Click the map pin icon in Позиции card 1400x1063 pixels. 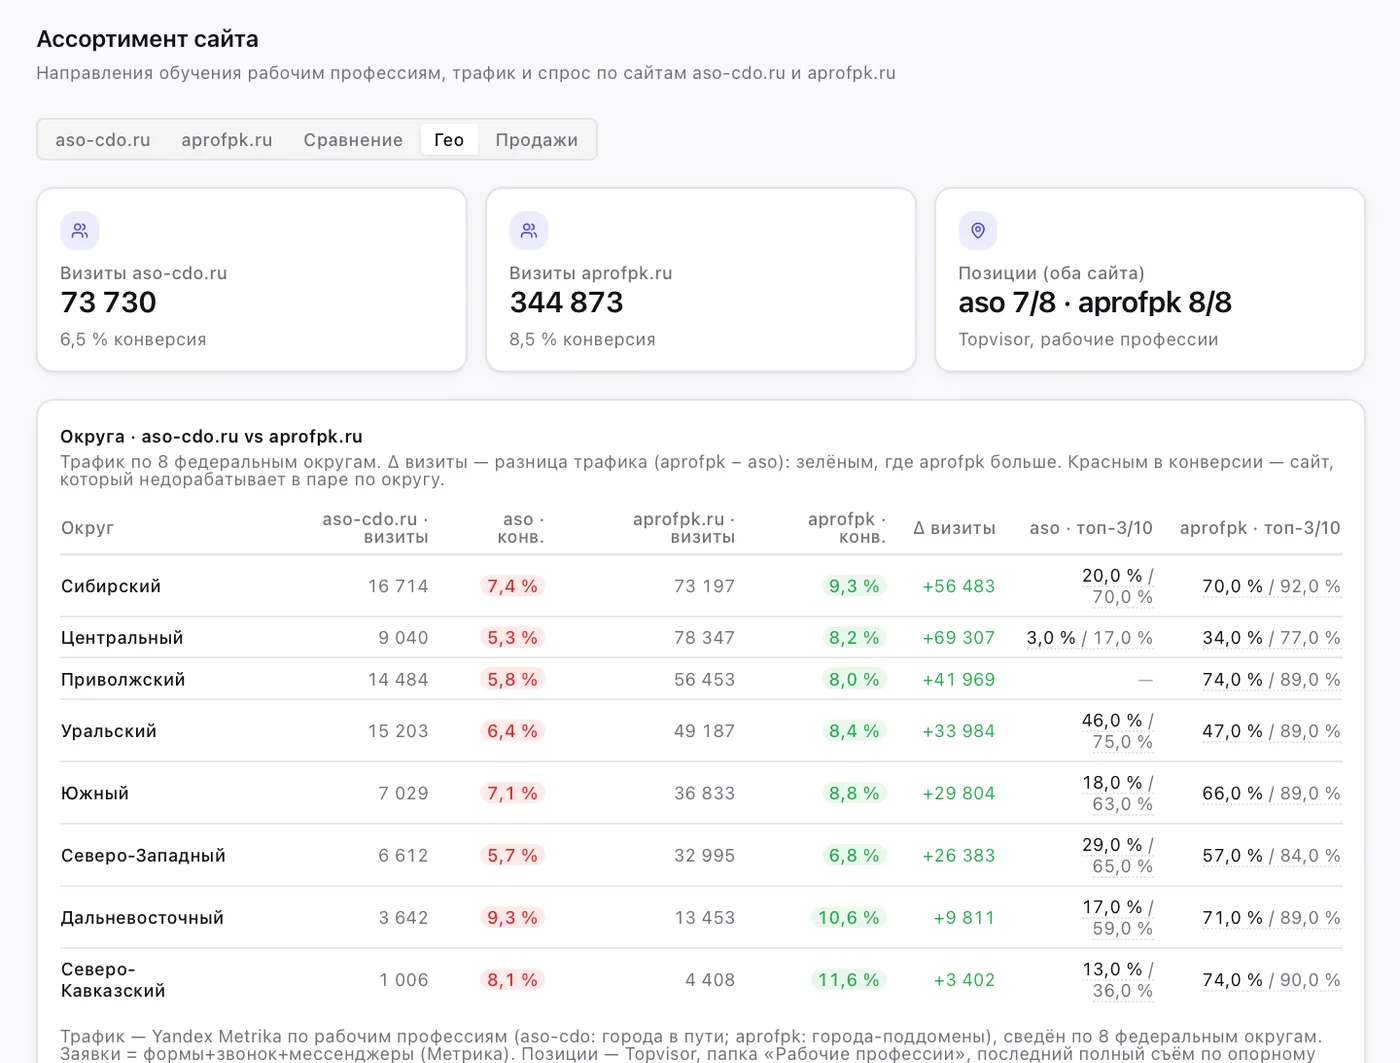click(978, 231)
